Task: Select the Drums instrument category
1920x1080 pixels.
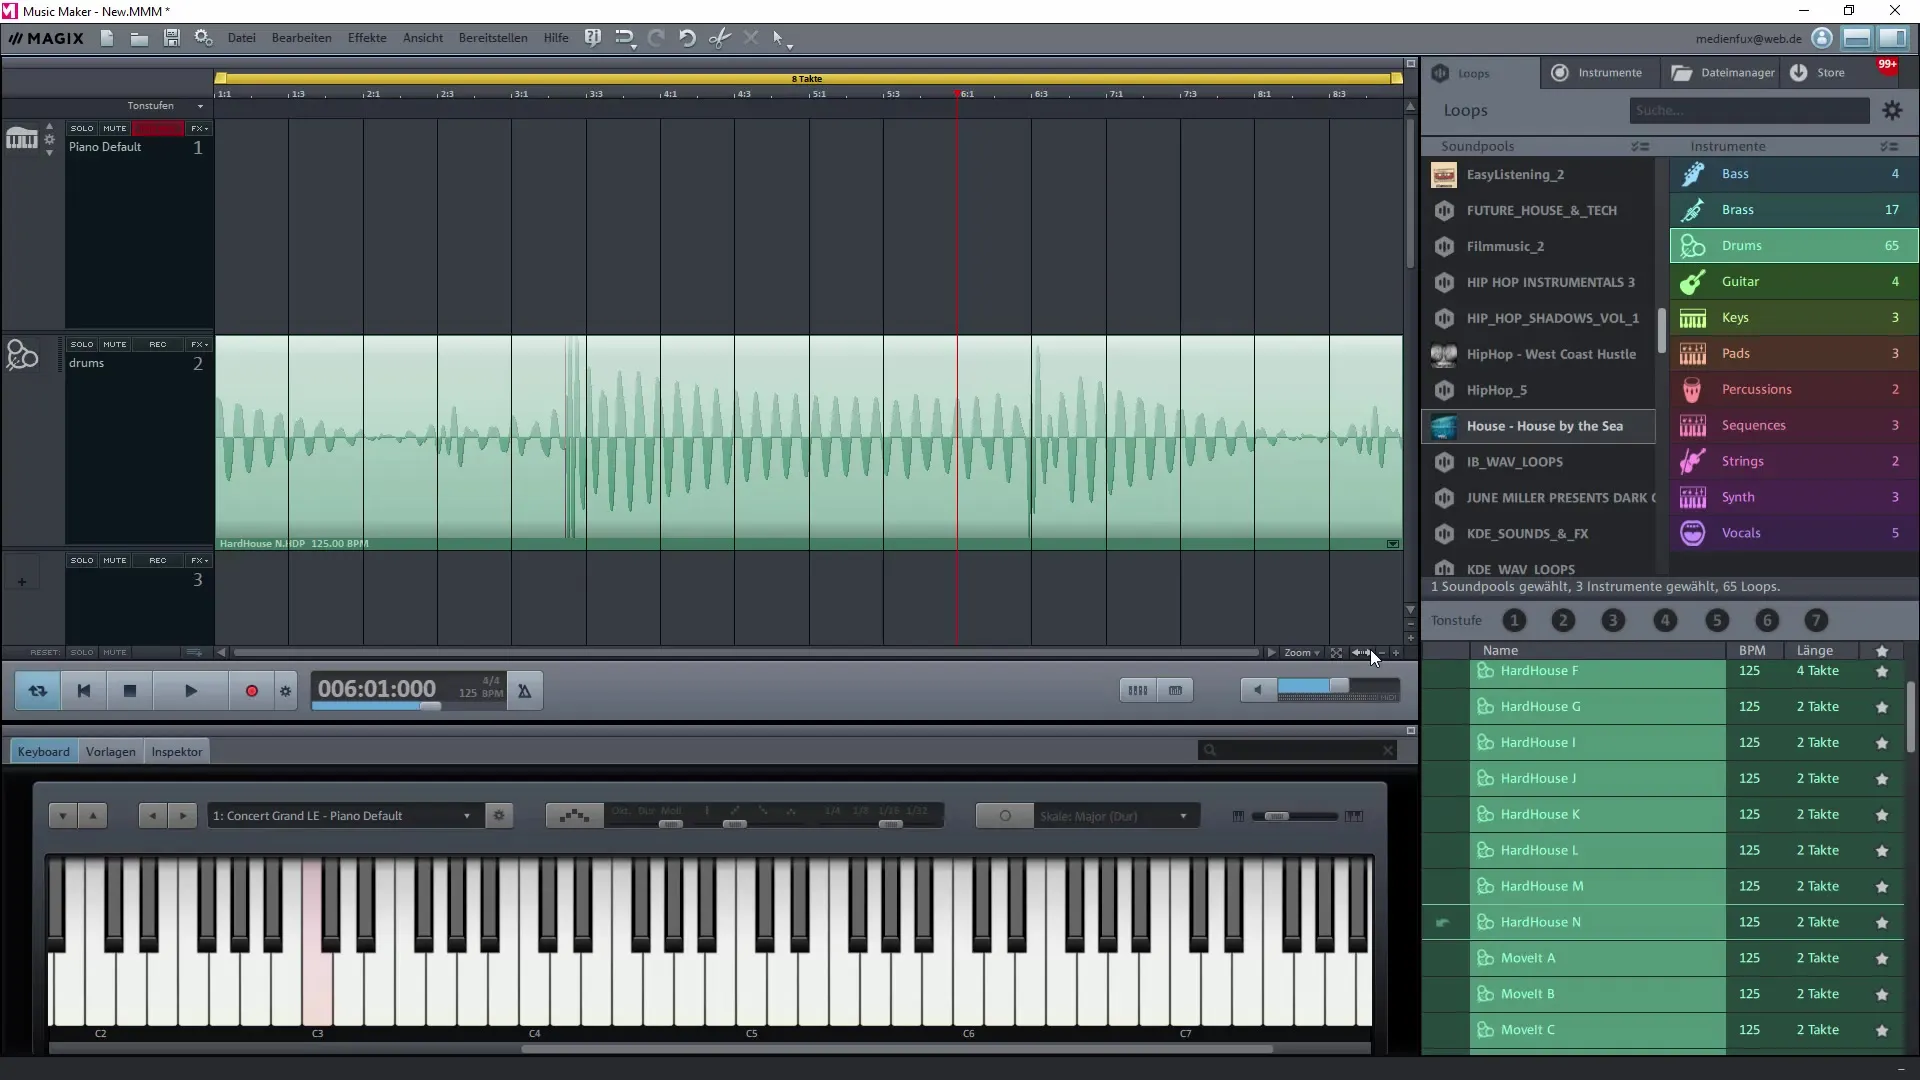Action: tap(1793, 246)
